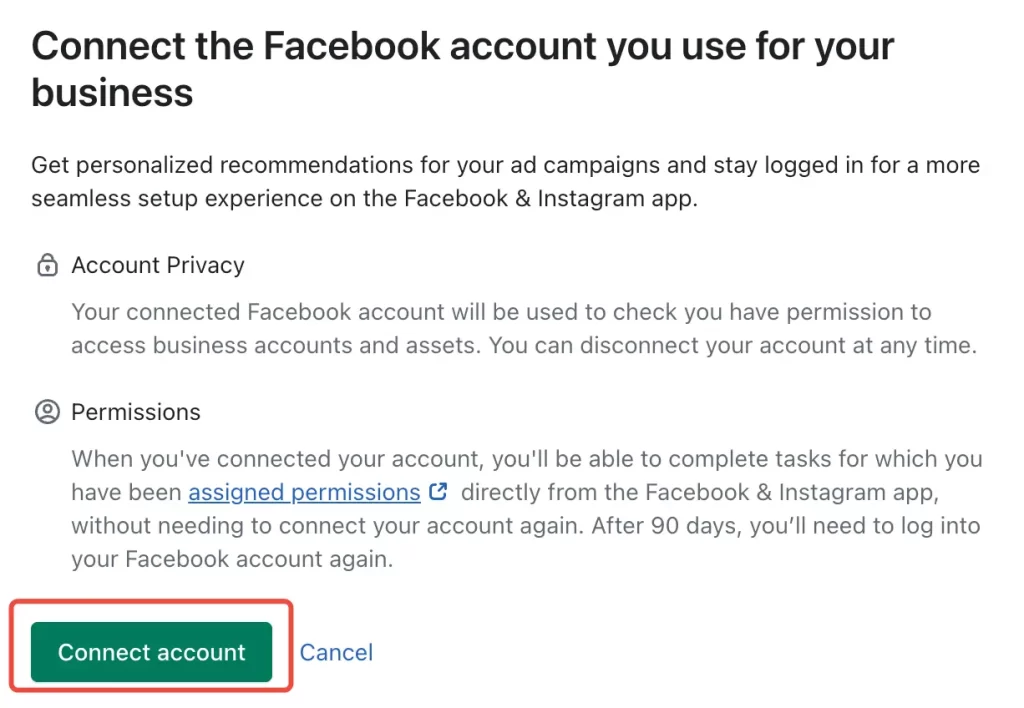Click the green Connect account button
This screenshot has width=1024, height=708.
tap(151, 652)
